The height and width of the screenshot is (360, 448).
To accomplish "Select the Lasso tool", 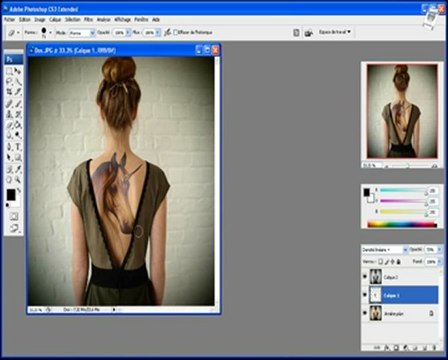I will [9, 81].
